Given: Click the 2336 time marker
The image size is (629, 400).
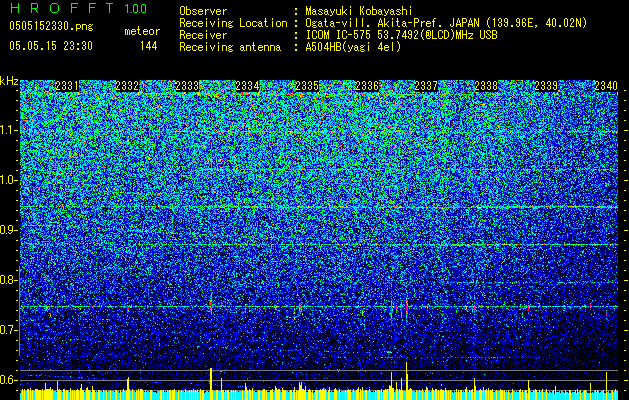Looking at the screenshot, I should pyautogui.click(x=367, y=86).
